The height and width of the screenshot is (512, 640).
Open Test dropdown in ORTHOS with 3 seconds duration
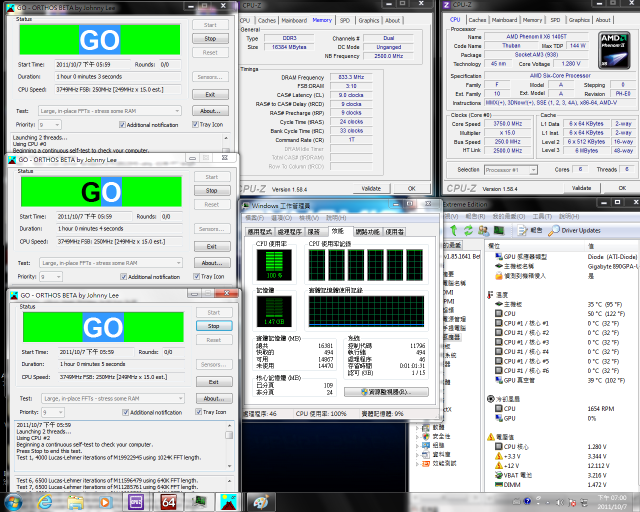point(109,111)
